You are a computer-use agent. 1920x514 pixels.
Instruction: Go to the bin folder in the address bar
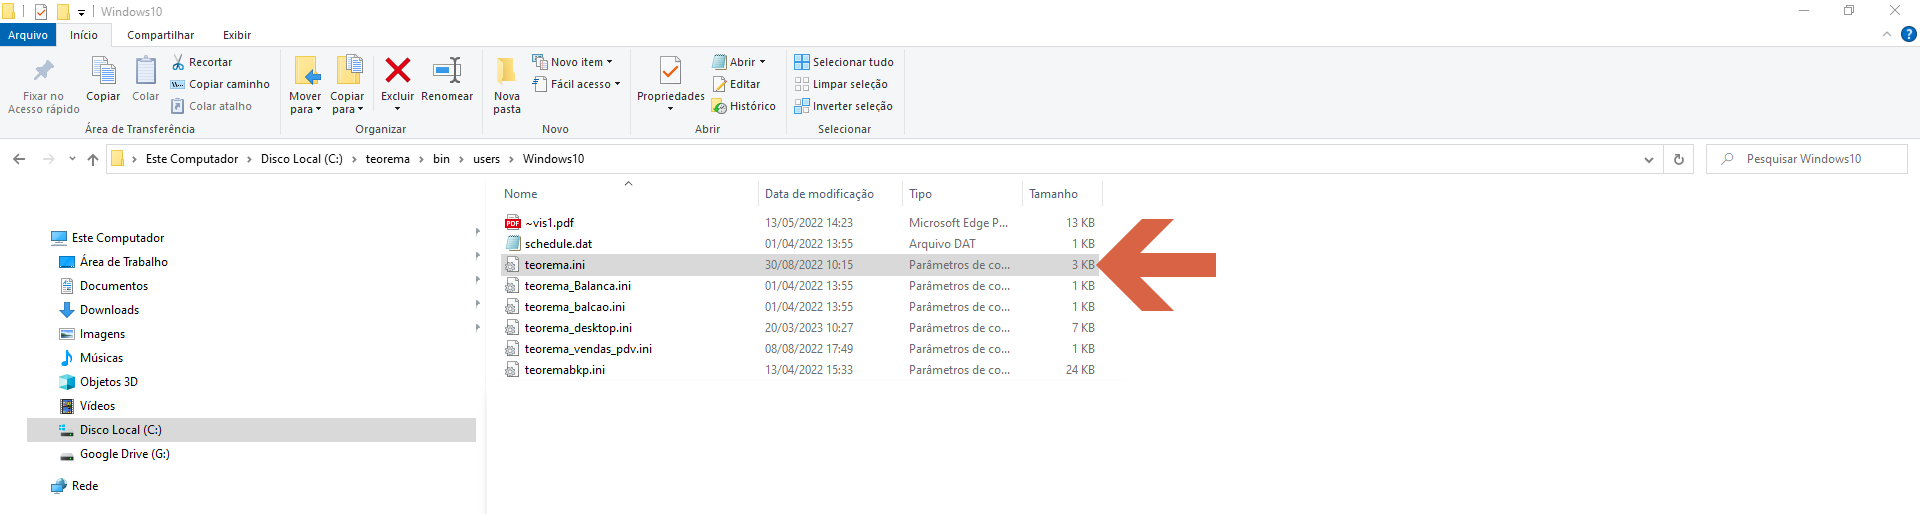[x=441, y=159]
